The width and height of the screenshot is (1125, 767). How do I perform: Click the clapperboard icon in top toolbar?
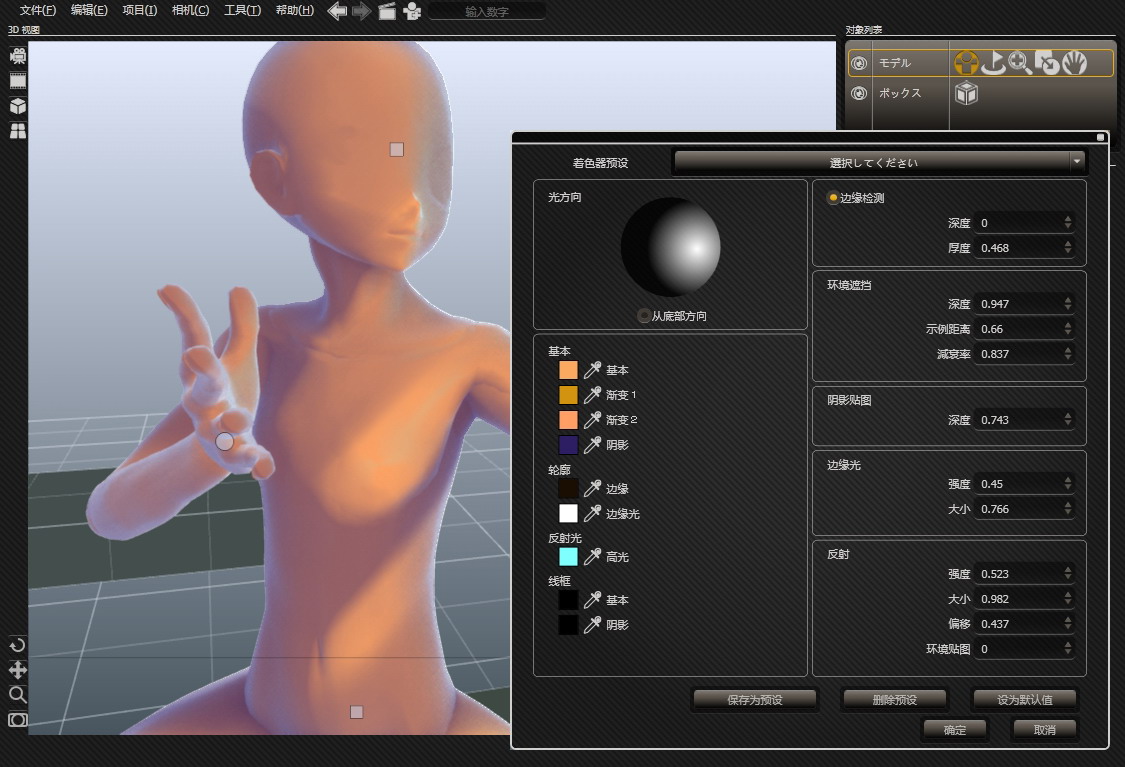(386, 11)
